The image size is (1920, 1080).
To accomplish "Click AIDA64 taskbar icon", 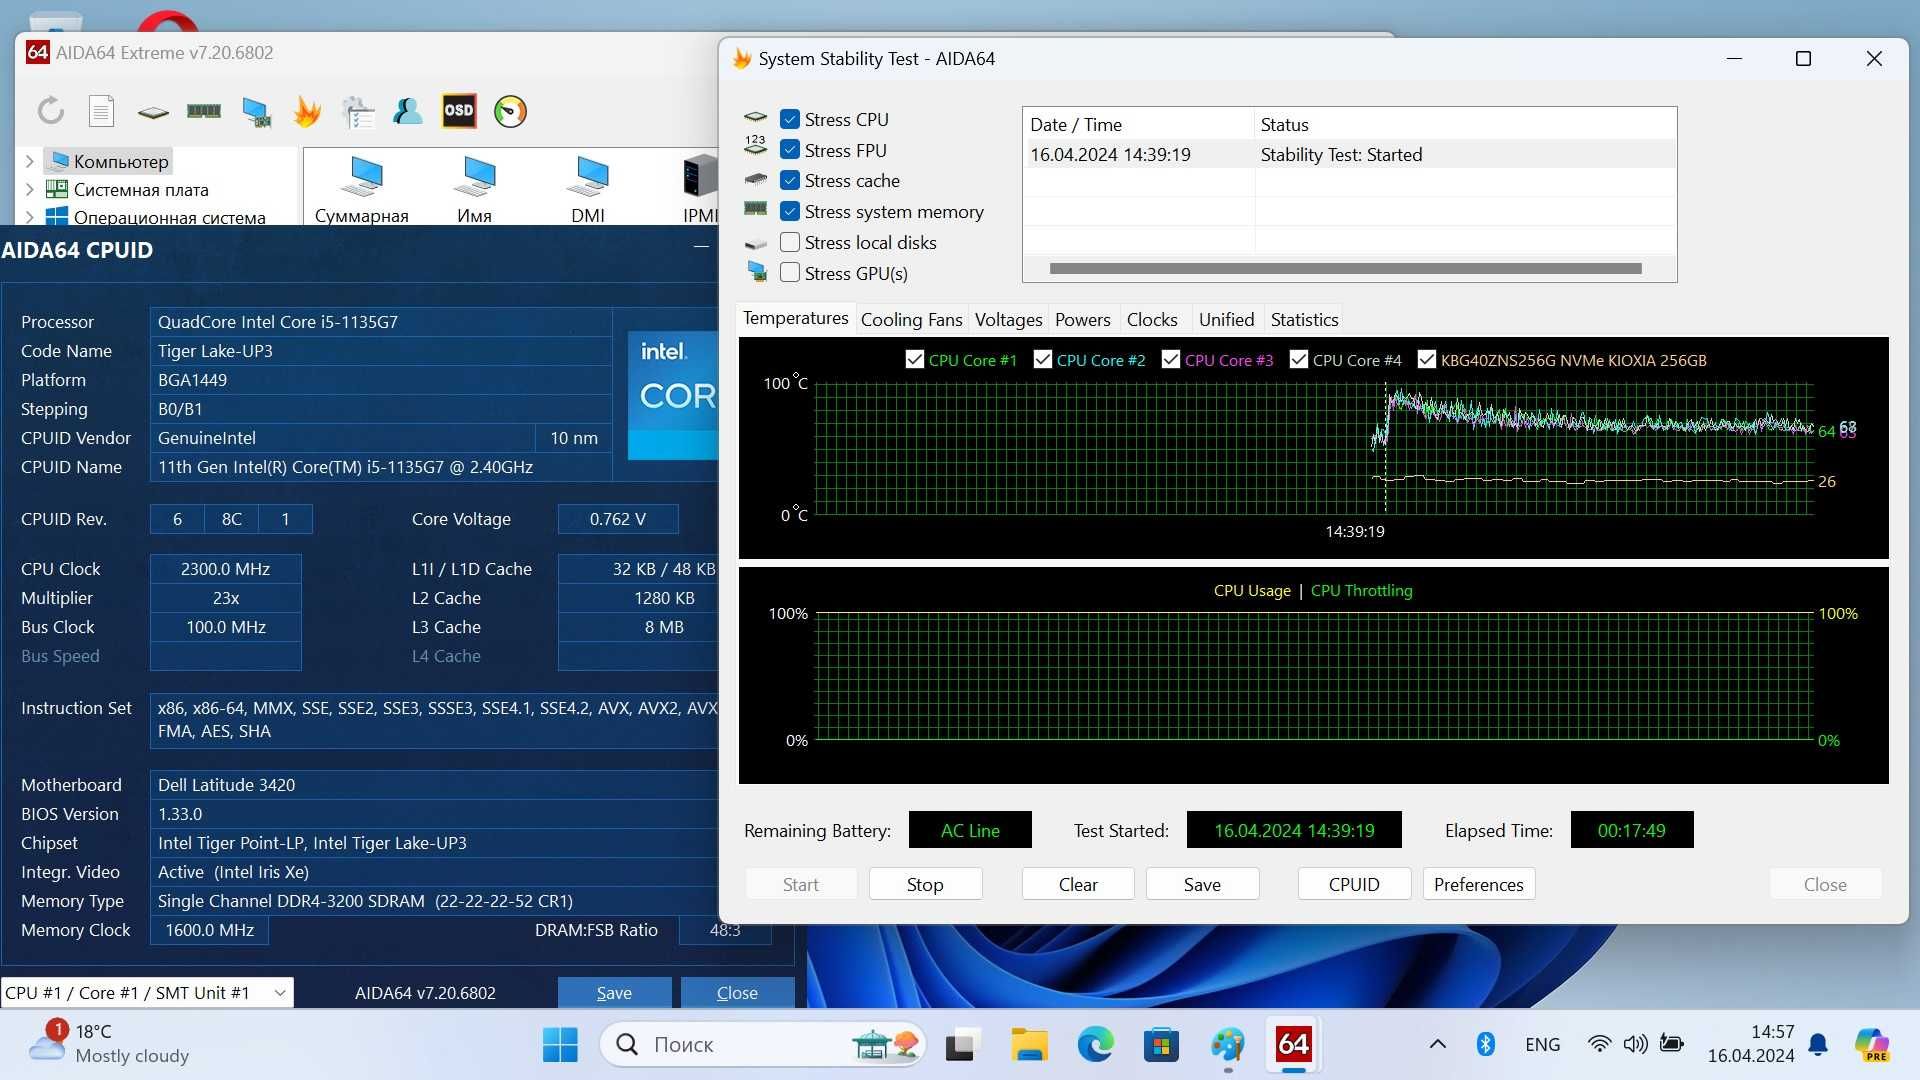I will click(1293, 1045).
